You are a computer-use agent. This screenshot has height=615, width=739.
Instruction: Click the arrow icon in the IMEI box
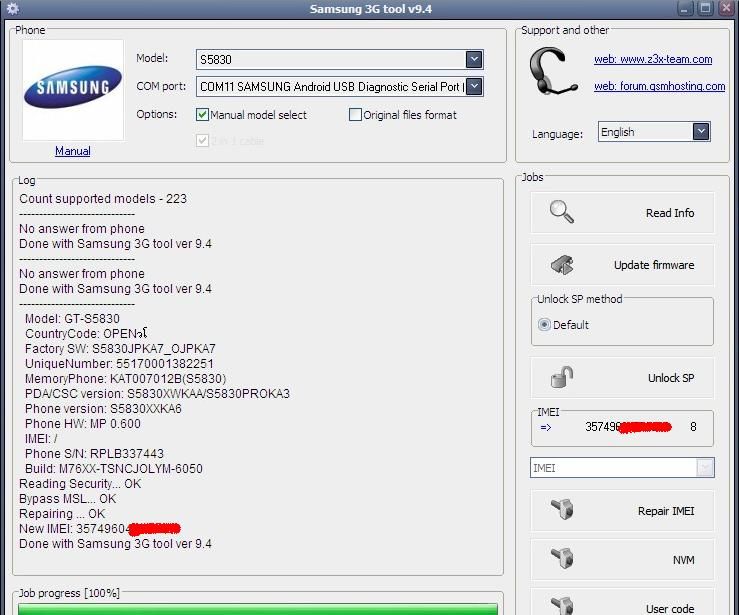(546, 427)
